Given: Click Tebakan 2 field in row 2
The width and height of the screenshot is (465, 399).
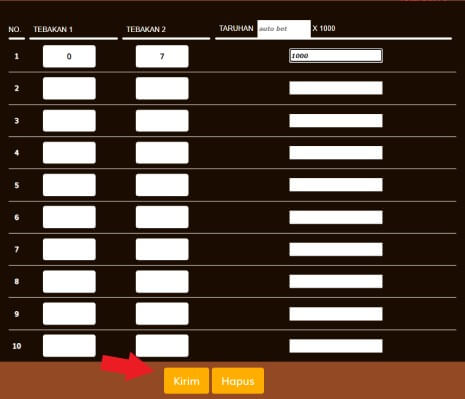Looking at the screenshot, I should coord(162,88).
